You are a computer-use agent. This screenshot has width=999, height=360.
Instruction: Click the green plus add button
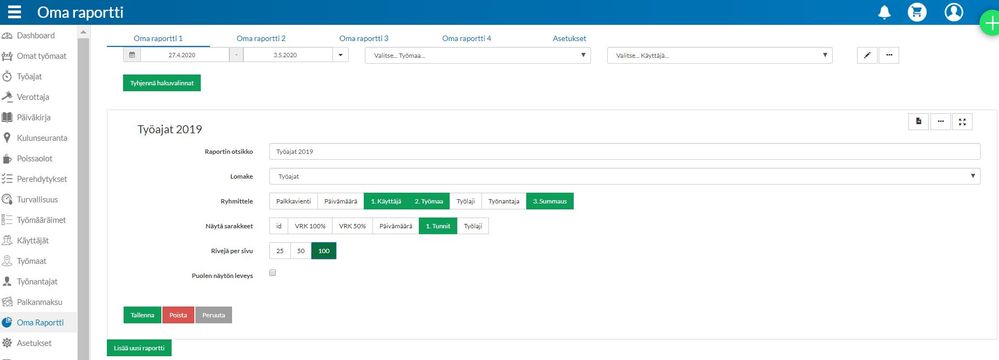tap(991, 25)
